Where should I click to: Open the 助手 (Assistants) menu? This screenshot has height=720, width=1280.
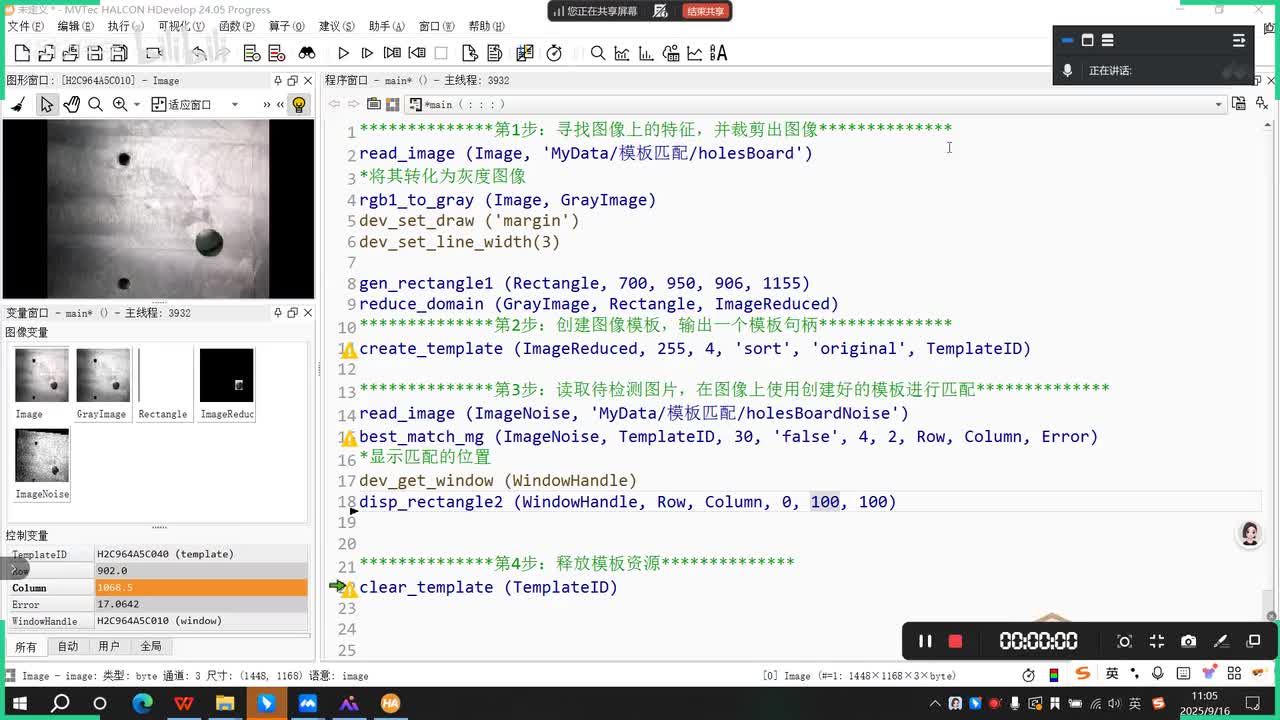(386, 26)
